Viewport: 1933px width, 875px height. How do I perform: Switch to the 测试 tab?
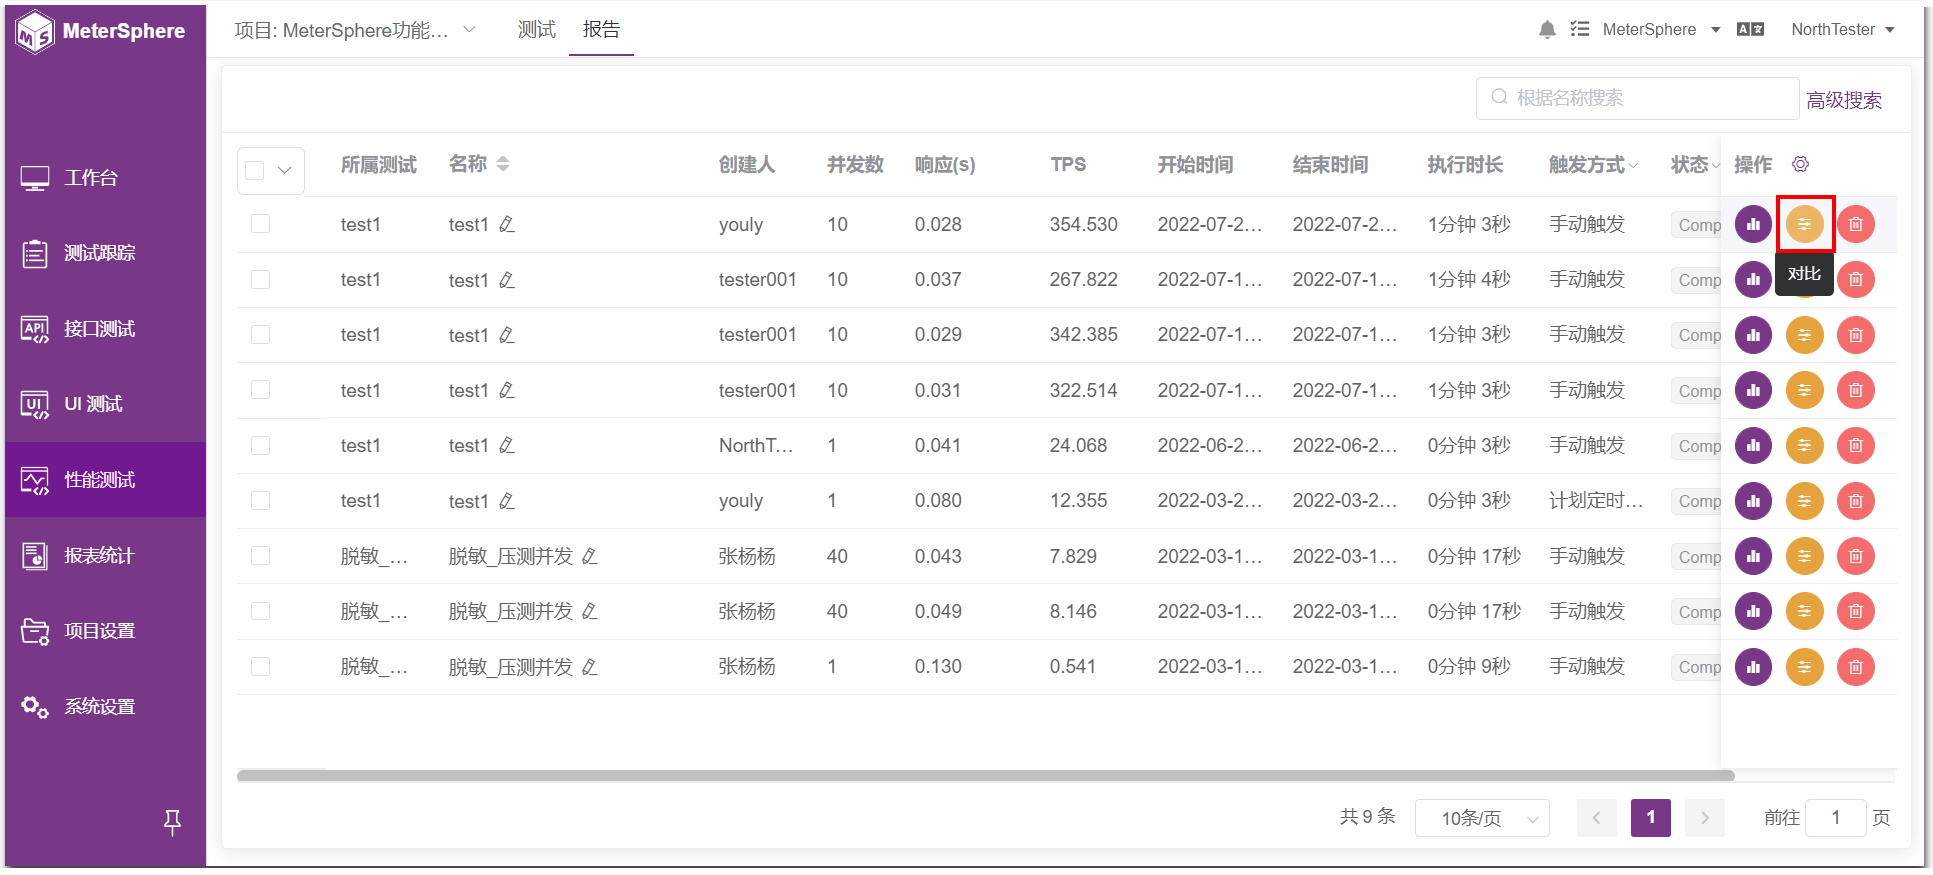[536, 30]
